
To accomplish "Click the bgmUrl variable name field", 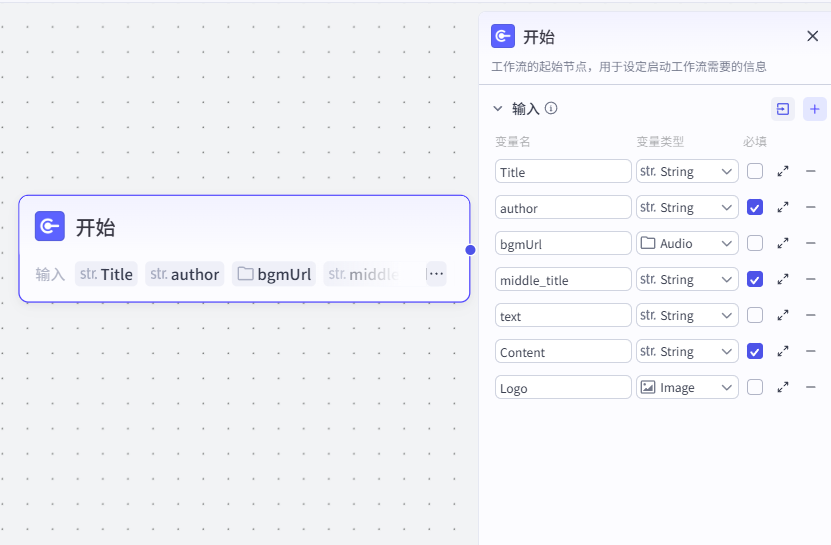I will click(x=563, y=243).
